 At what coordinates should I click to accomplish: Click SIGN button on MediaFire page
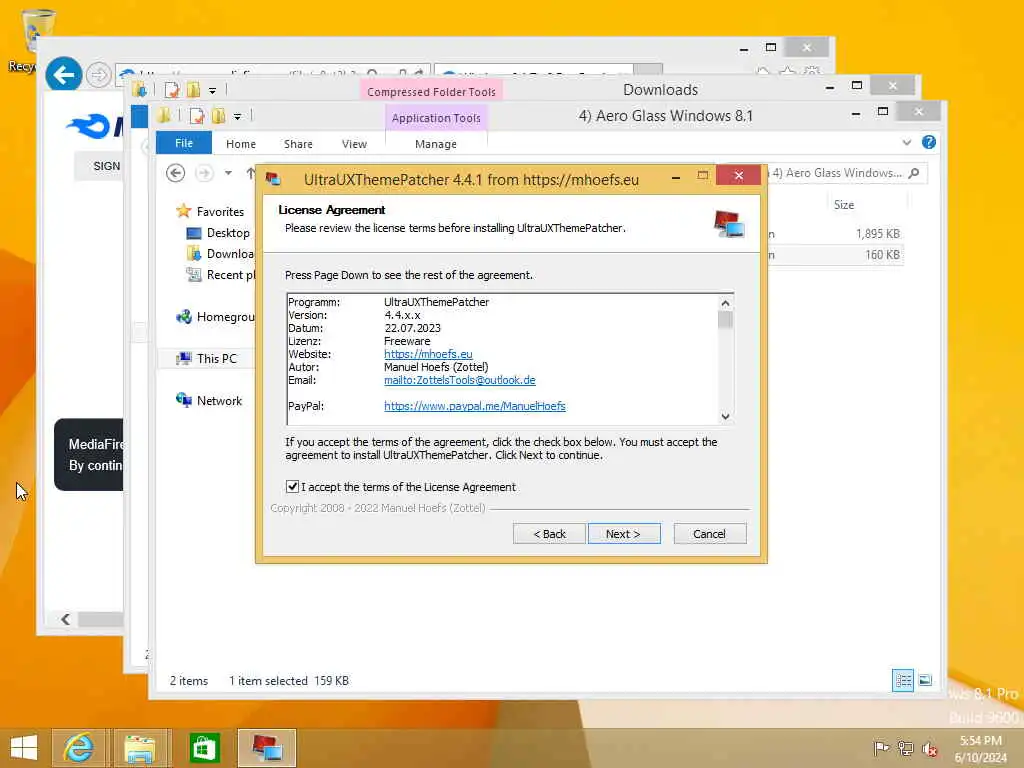[101, 166]
